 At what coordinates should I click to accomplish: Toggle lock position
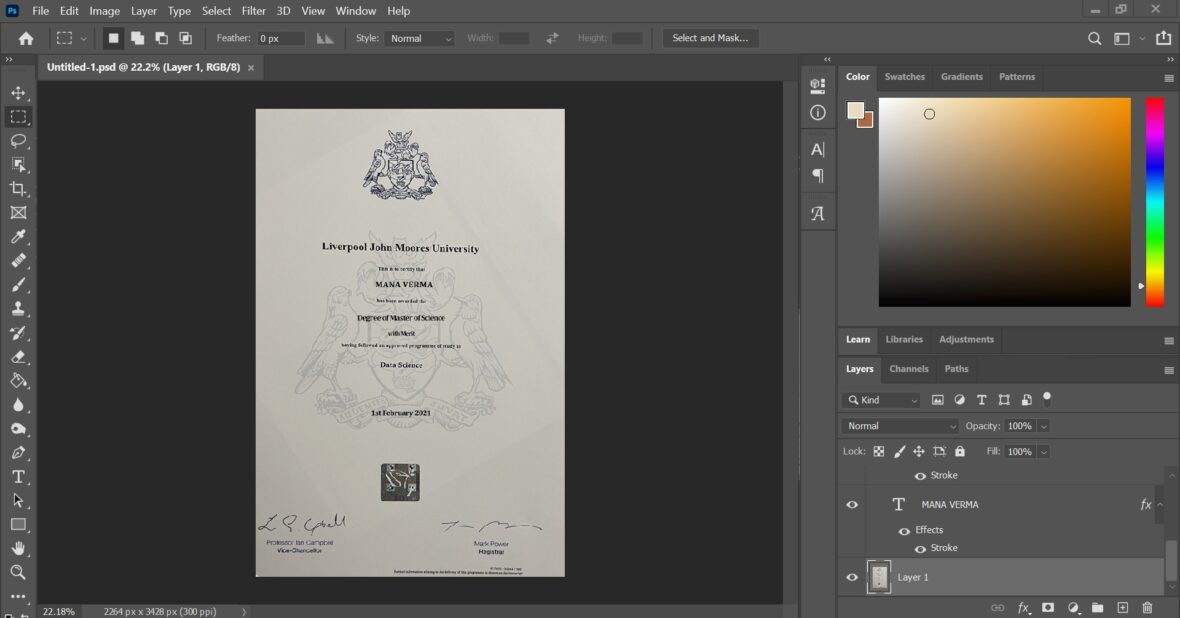click(919, 452)
